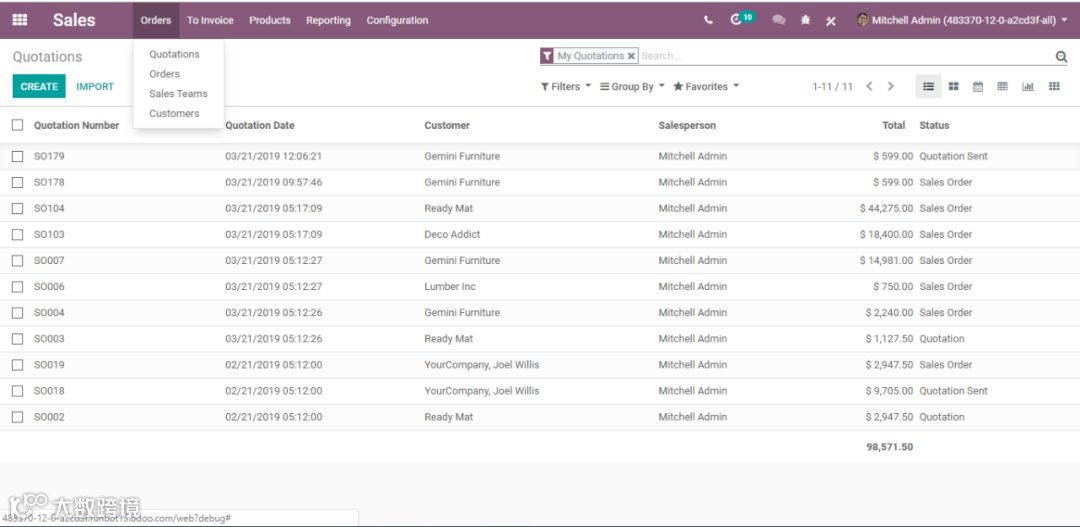1080x527 pixels.
Task: Toggle the select-all checkbox in header
Action: pyautogui.click(x=18, y=125)
